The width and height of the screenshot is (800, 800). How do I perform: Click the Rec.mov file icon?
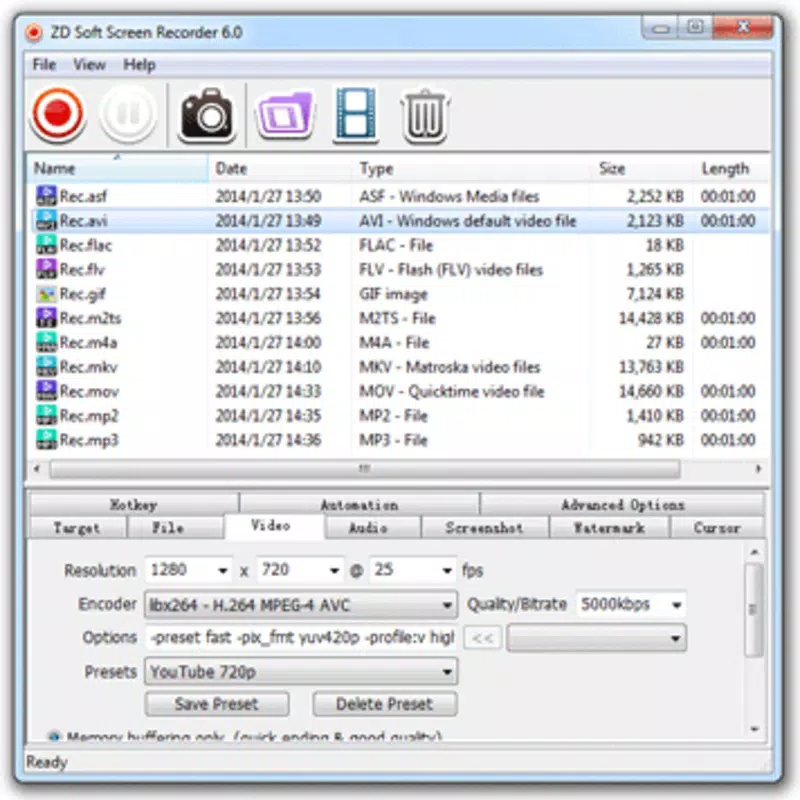pyautogui.click(x=46, y=391)
